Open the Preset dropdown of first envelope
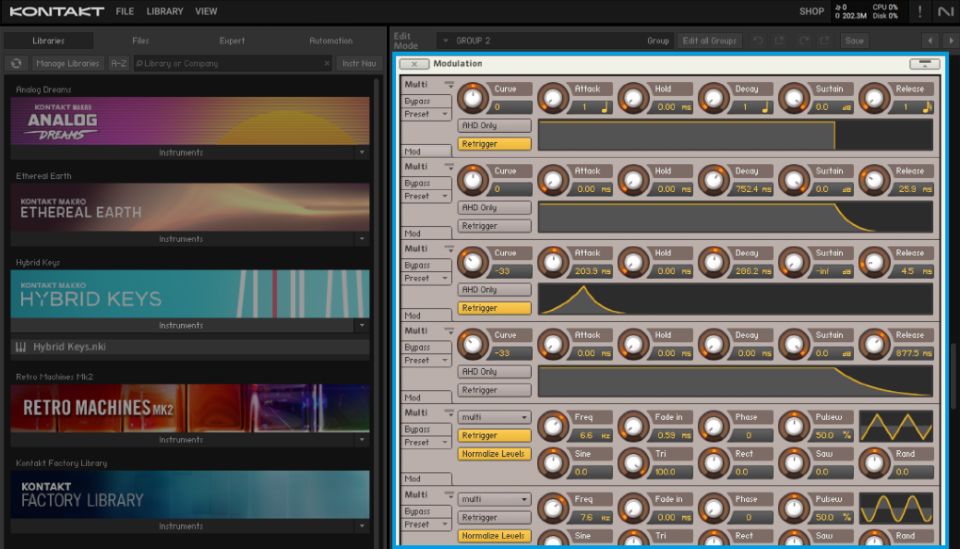 click(x=427, y=114)
